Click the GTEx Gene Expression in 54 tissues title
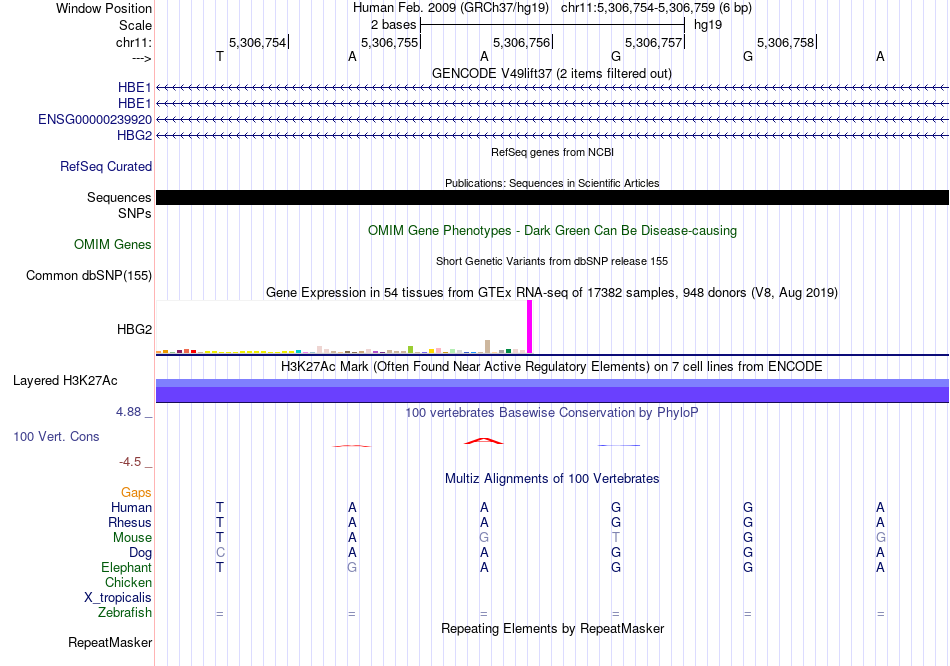Viewport: 950px width, 666px height. pos(552,293)
